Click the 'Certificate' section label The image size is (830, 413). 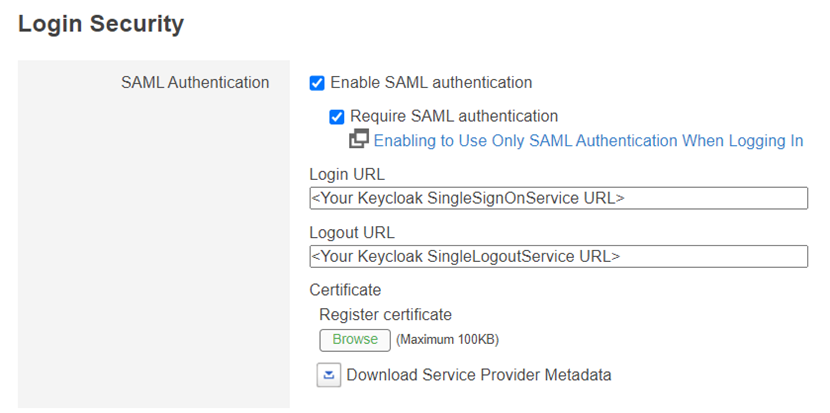point(345,290)
